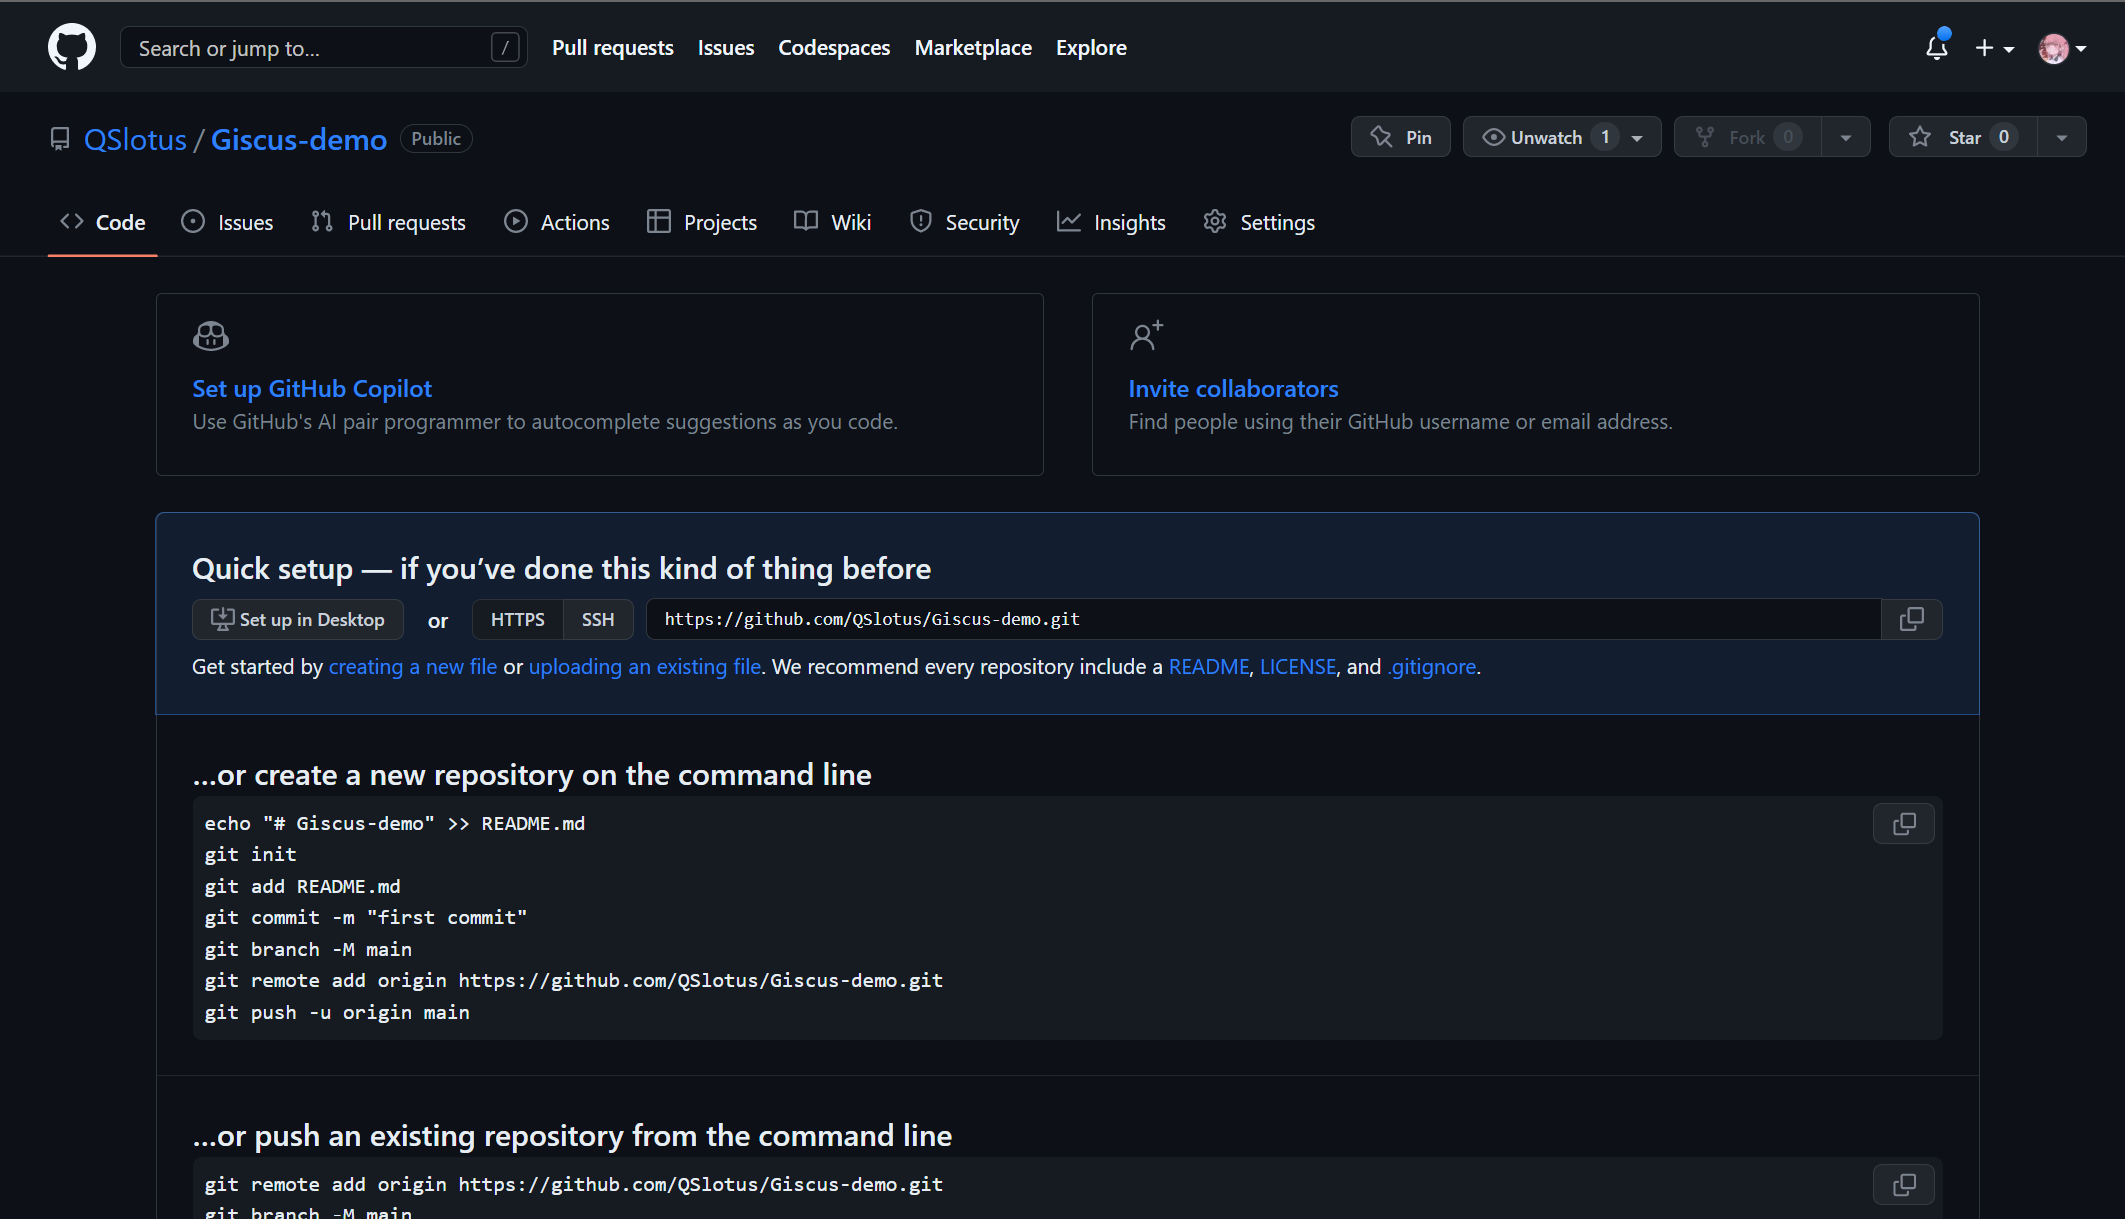Screen dimensions: 2125x1219
Task: Expand the Unwatch notification dropdown
Action: click(x=1637, y=138)
